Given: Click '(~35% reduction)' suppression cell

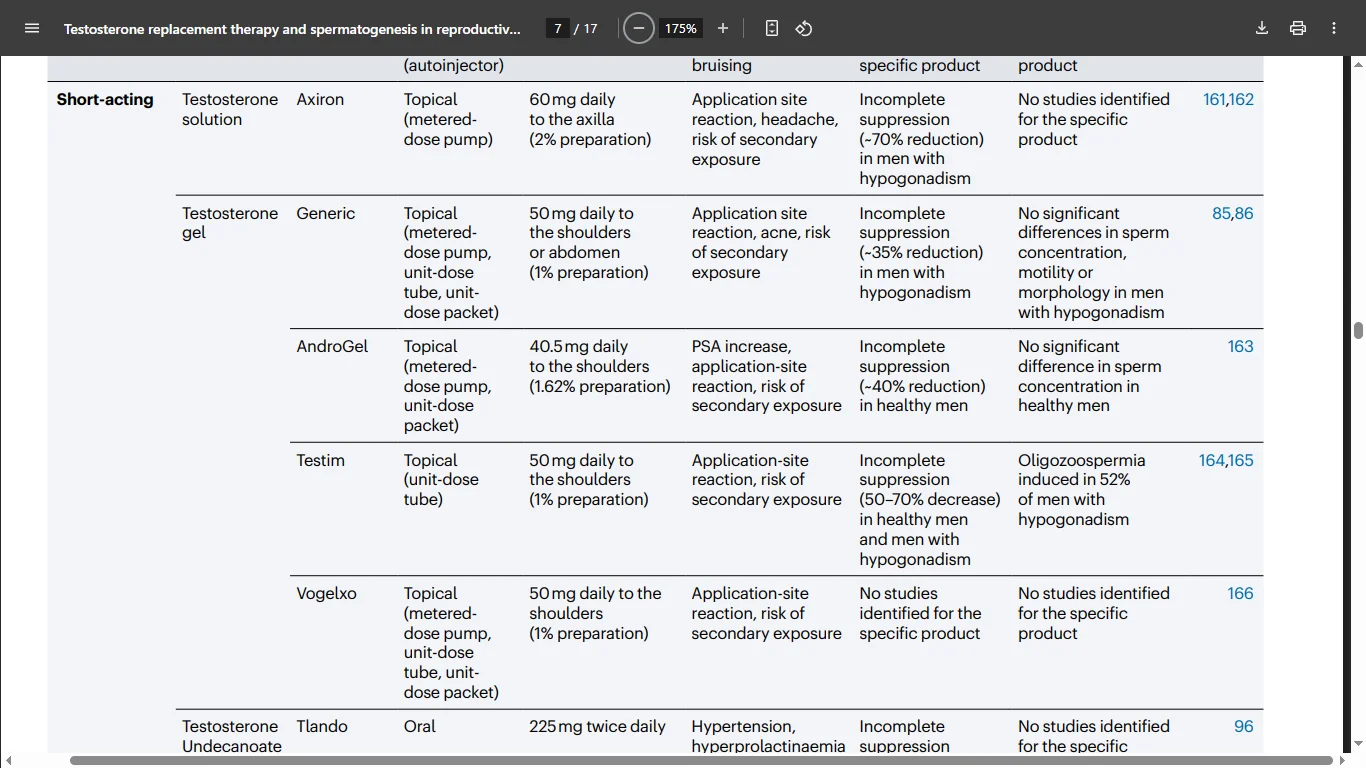Looking at the screenshot, I should click(921, 252).
